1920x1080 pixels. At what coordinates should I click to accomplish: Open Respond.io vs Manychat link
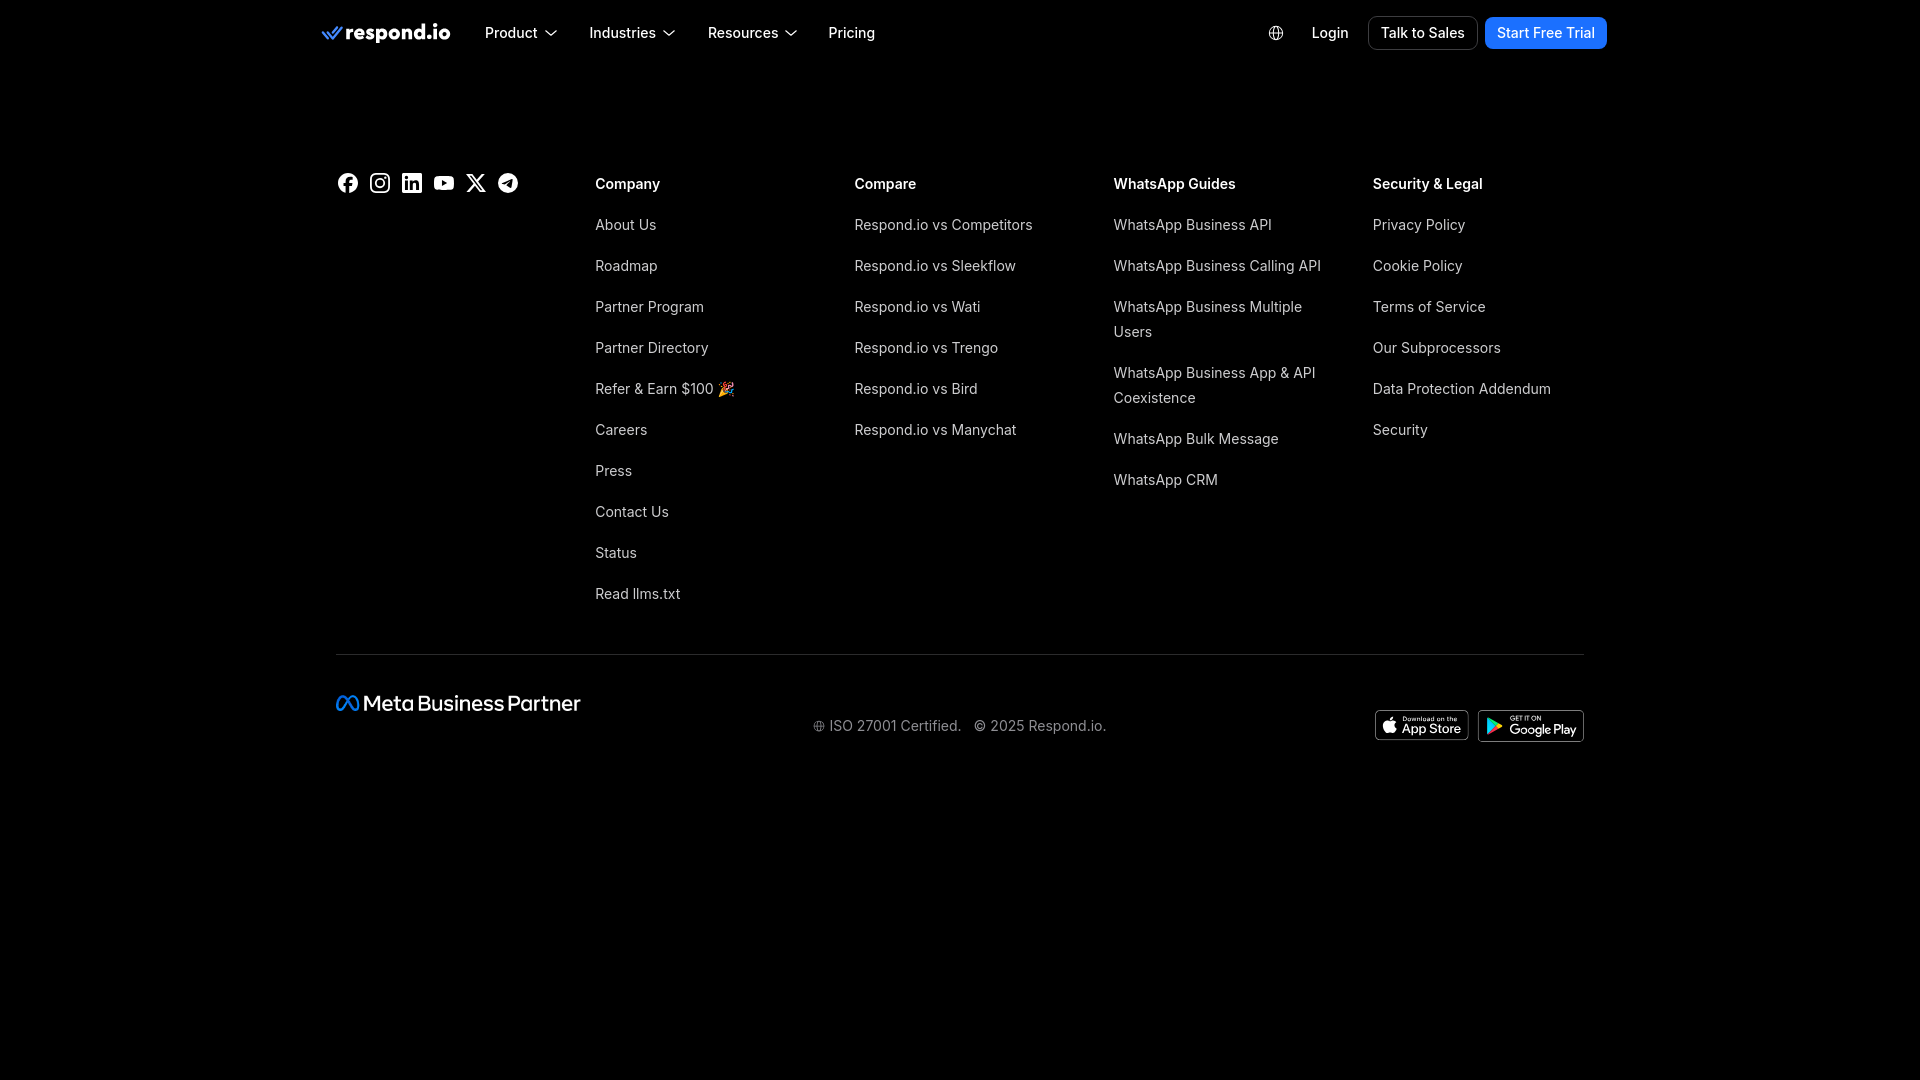(935, 430)
